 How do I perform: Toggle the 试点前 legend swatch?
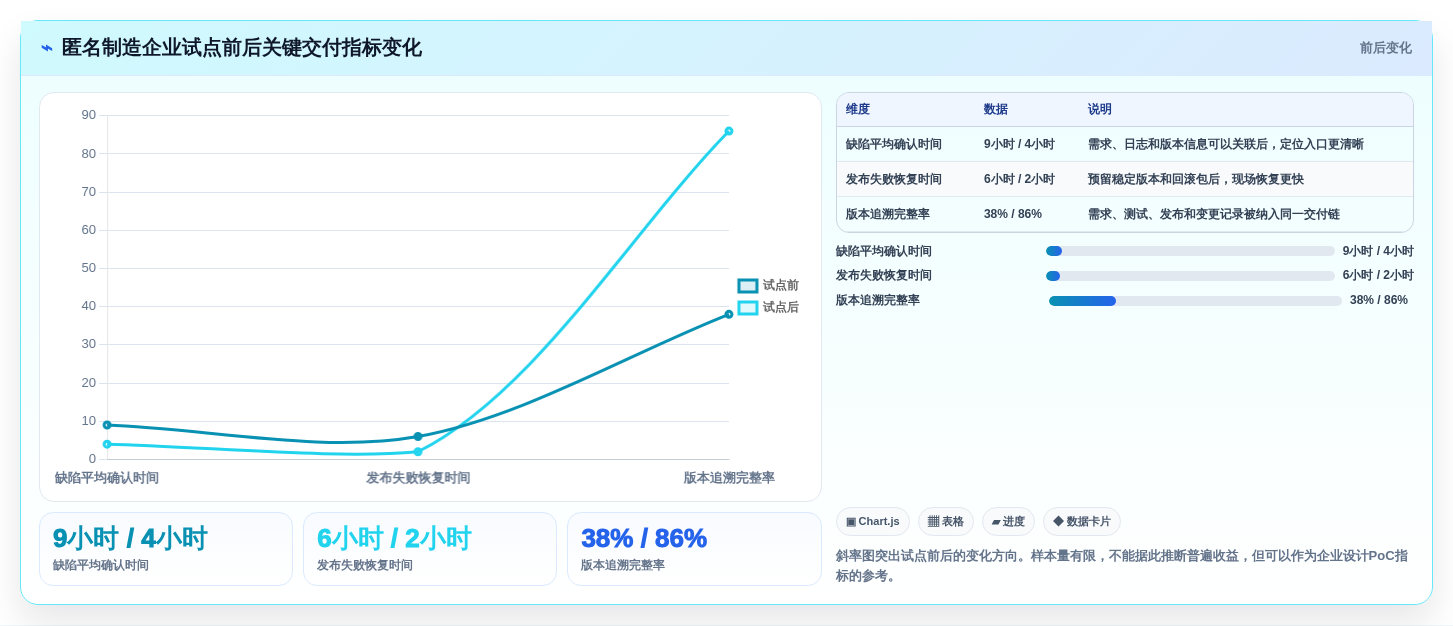(x=748, y=286)
